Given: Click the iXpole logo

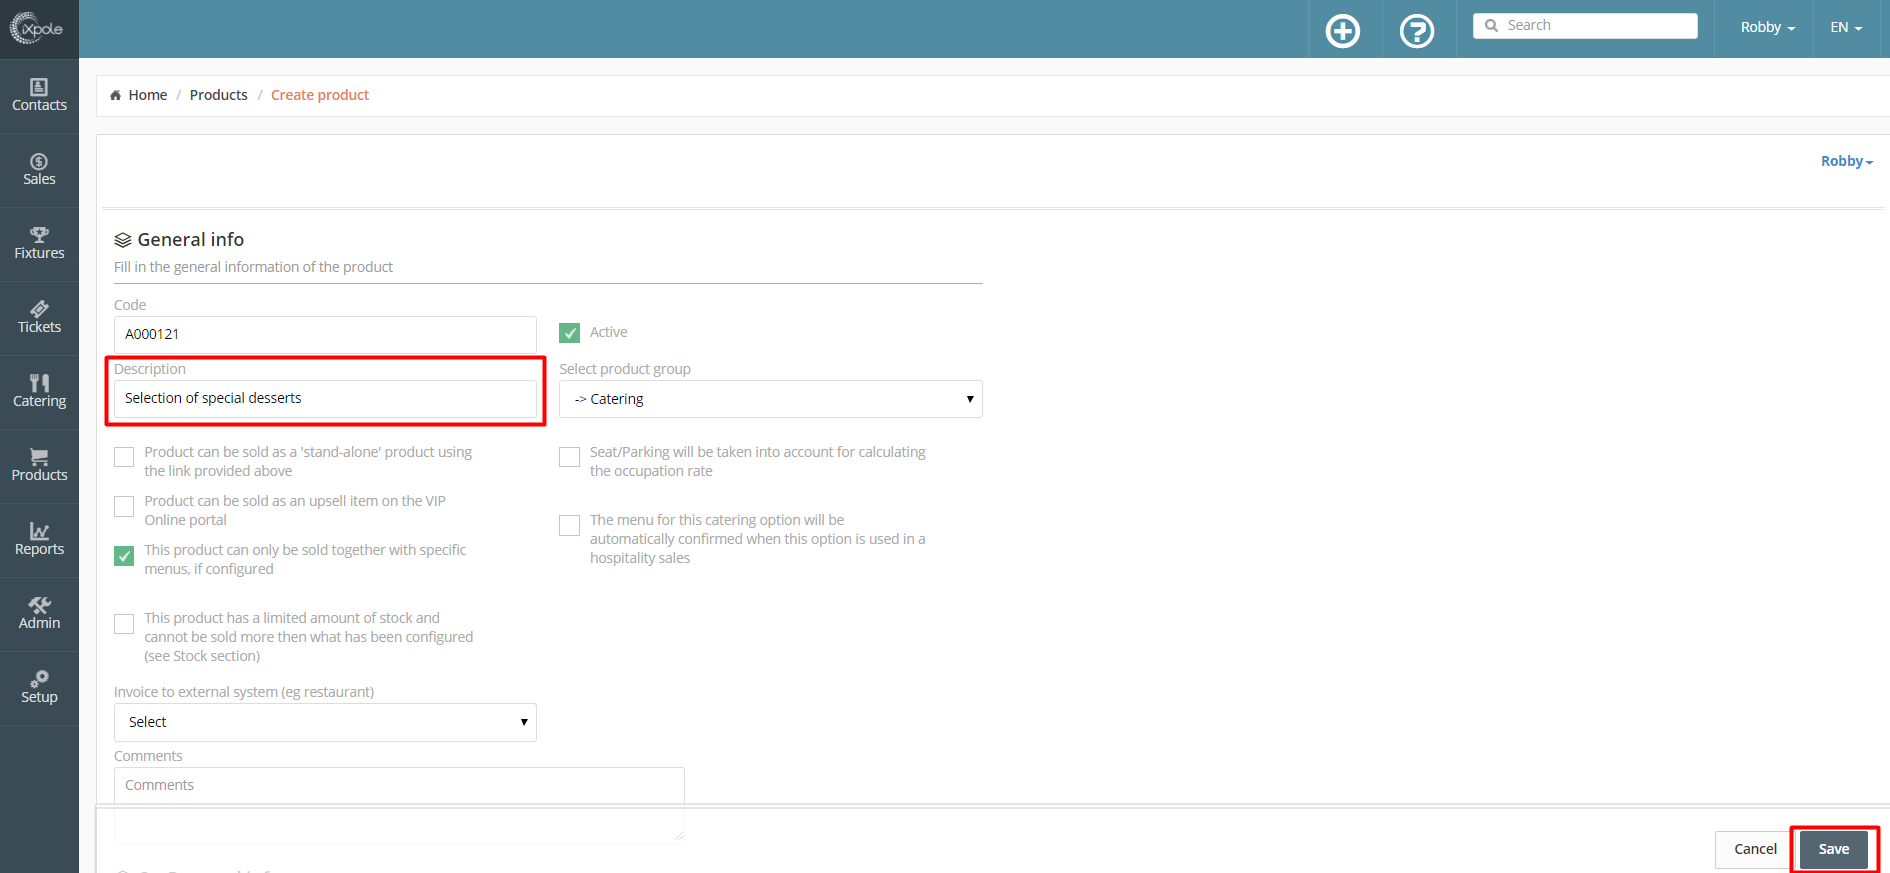Looking at the screenshot, I should coord(37,28).
